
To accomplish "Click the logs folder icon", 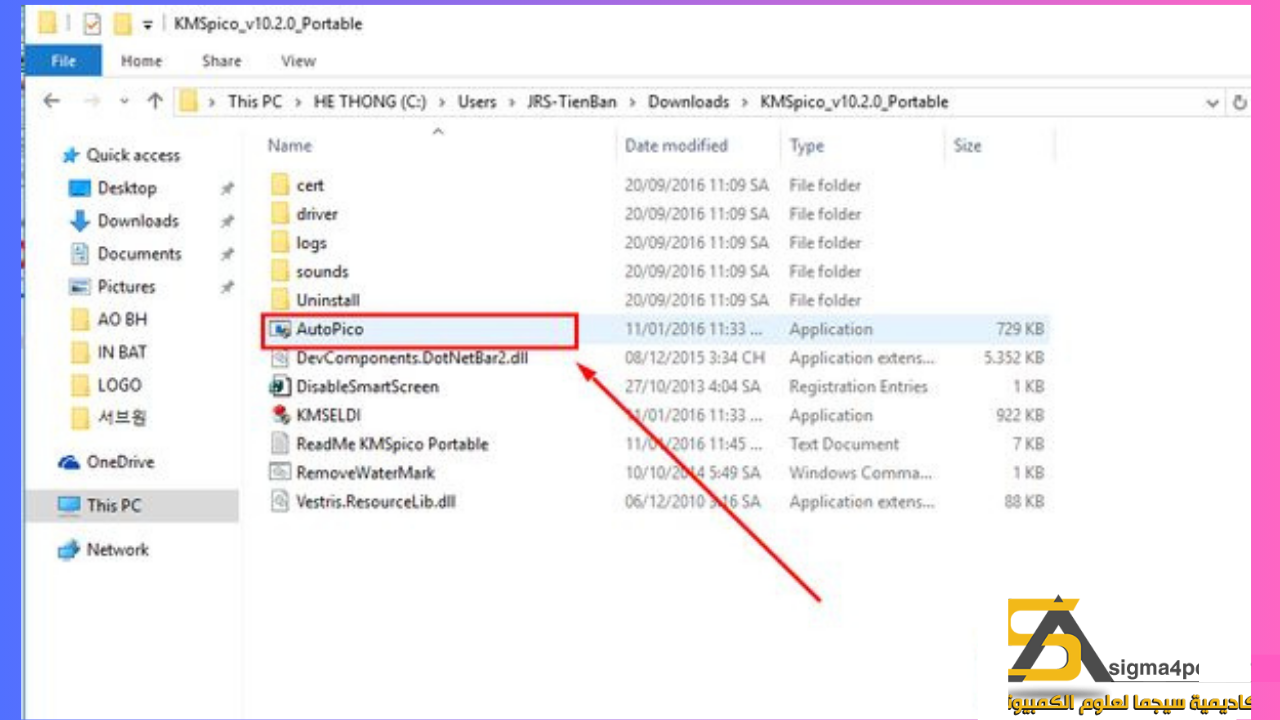I will [280, 243].
